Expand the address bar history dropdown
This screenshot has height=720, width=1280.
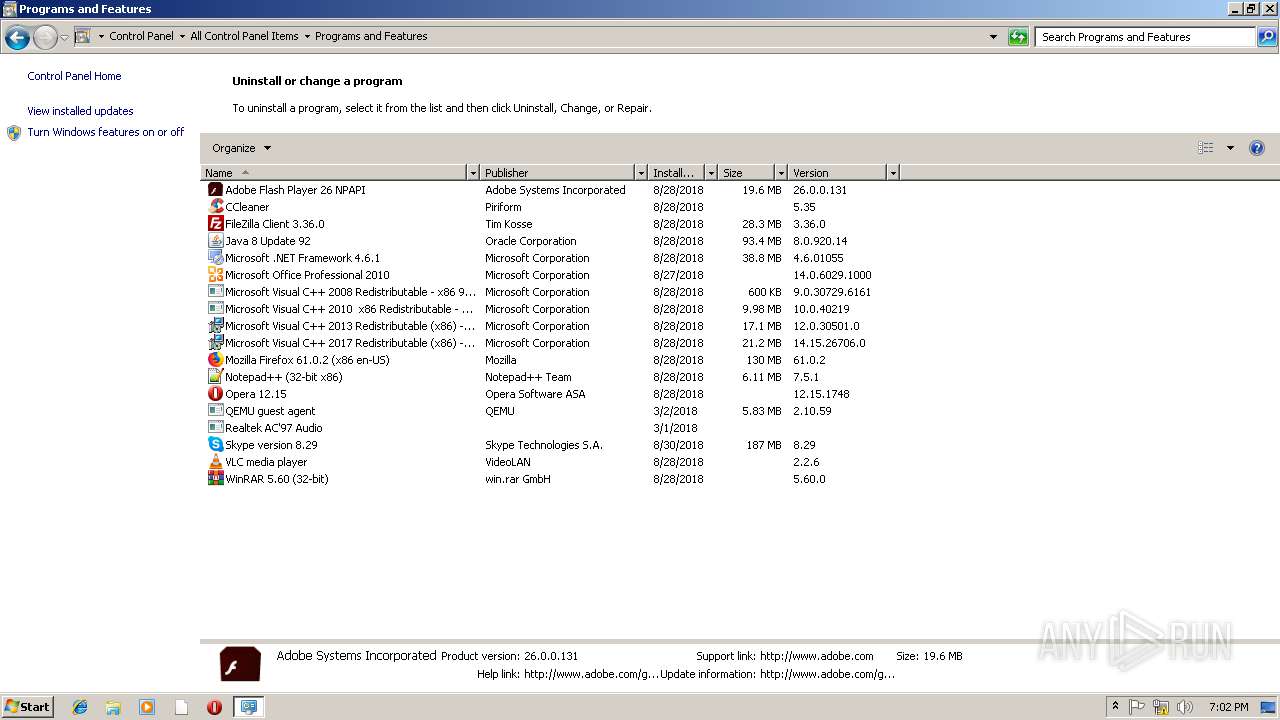pos(993,37)
